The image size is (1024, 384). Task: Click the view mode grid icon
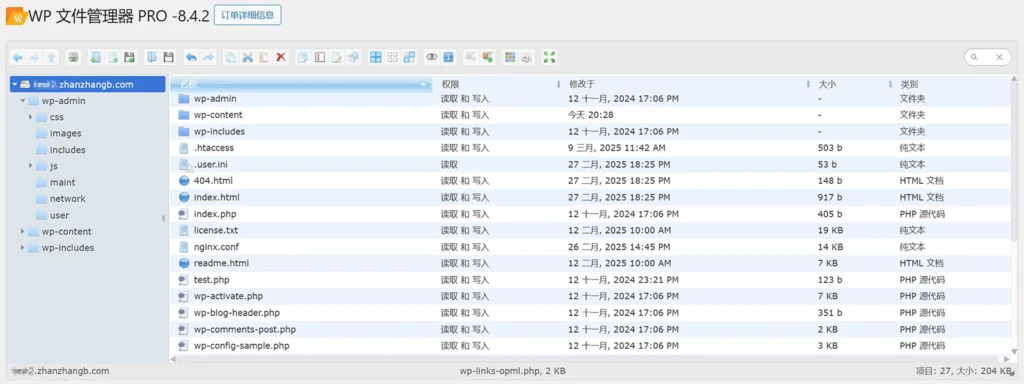pyautogui.click(x=510, y=57)
